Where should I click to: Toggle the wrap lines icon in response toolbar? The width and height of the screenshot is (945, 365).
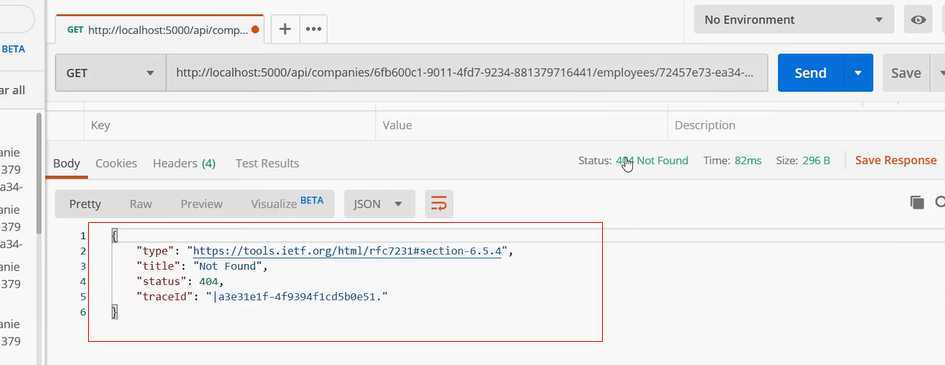(x=439, y=204)
